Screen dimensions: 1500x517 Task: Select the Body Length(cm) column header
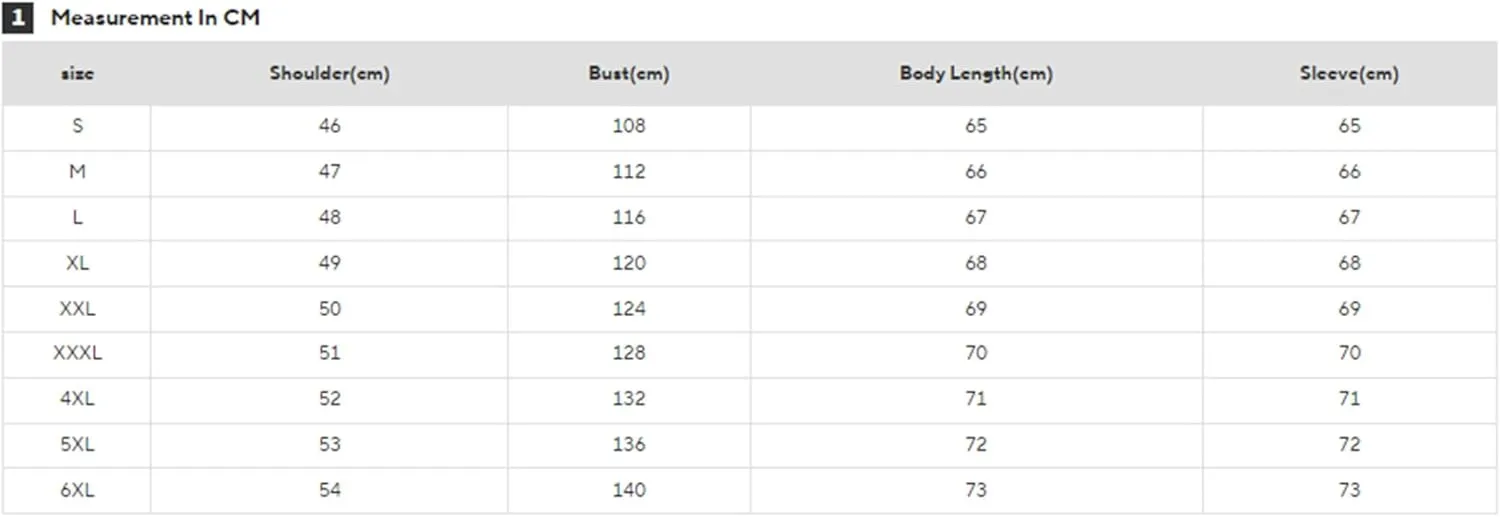976,74
